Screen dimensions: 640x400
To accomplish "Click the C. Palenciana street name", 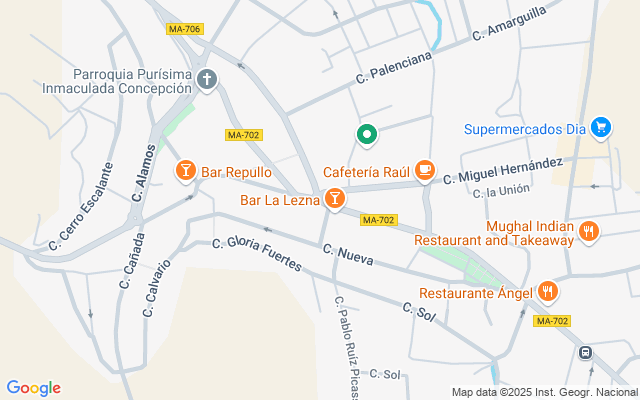I will click(x=394, y=68).
